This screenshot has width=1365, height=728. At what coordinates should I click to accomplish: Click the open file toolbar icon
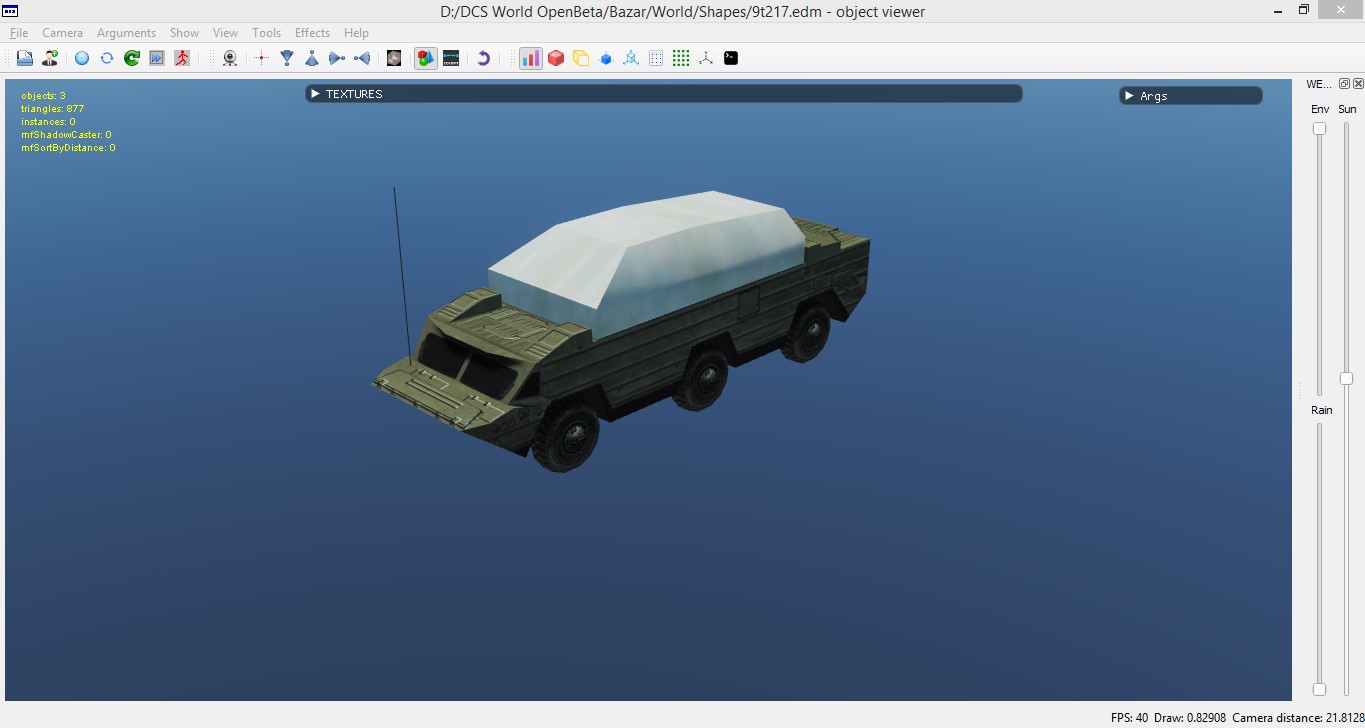(25, 58)
